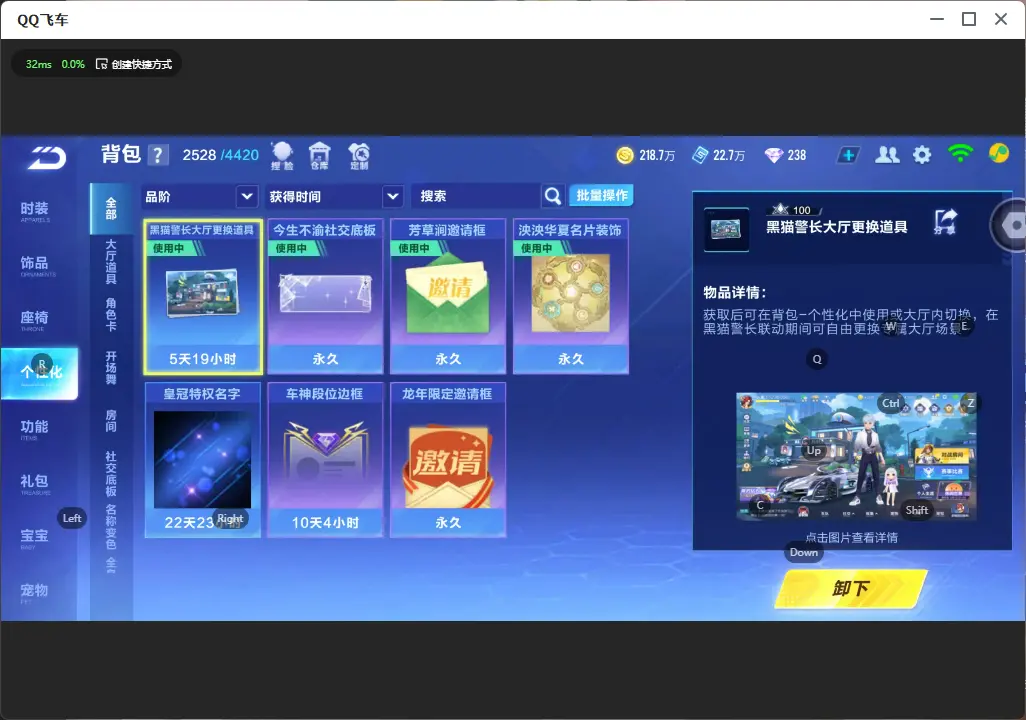Viewport: 1026px width, 720px height.
Task: Click the plus icon to recharge
Action: 848,155
